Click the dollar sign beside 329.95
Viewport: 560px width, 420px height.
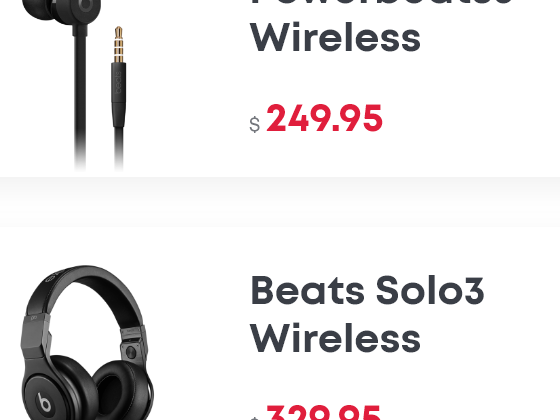pos(254,418)
